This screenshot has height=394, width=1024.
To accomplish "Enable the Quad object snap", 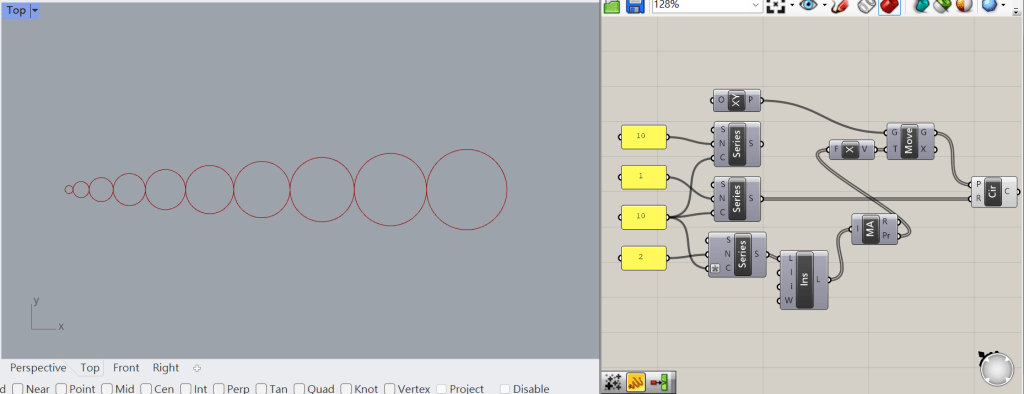I will pos(300,389).
